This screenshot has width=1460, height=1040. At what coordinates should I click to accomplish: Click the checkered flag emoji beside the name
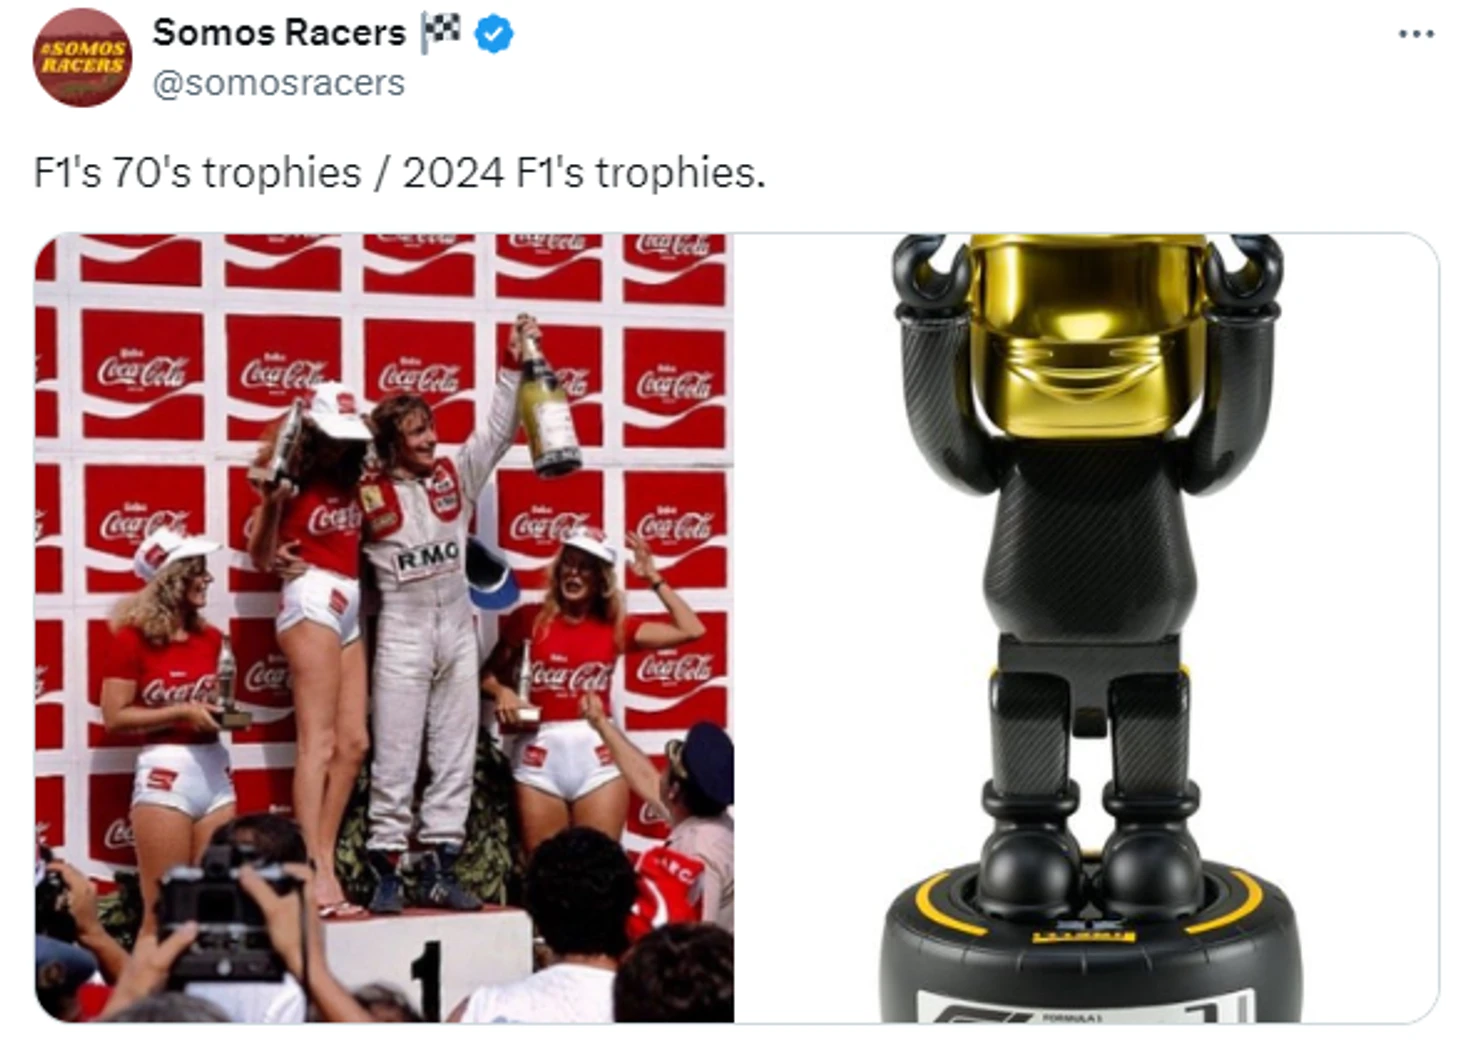click(x=441, y=33)
